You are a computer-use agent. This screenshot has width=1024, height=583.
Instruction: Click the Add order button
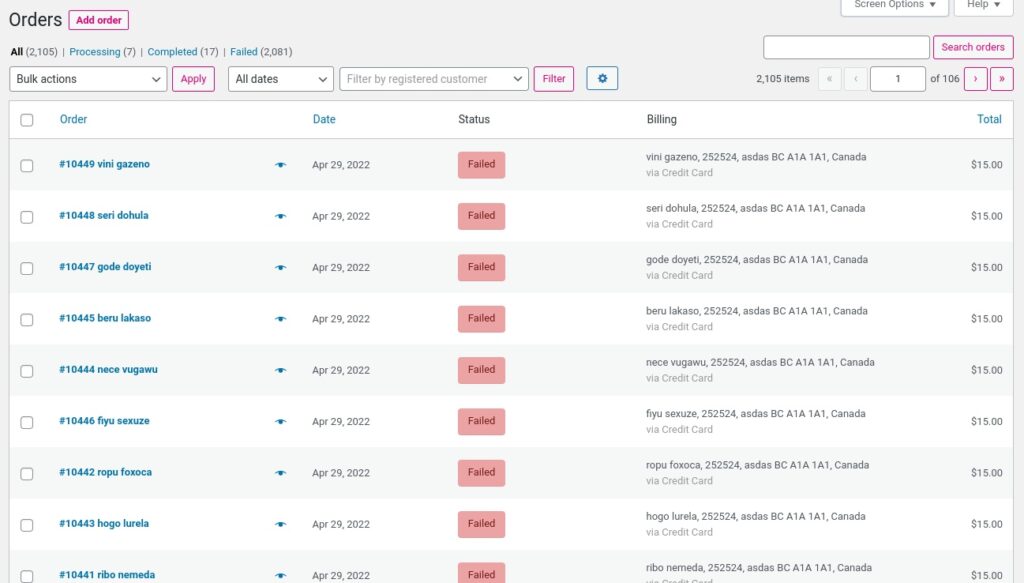[x=98, y=20]
